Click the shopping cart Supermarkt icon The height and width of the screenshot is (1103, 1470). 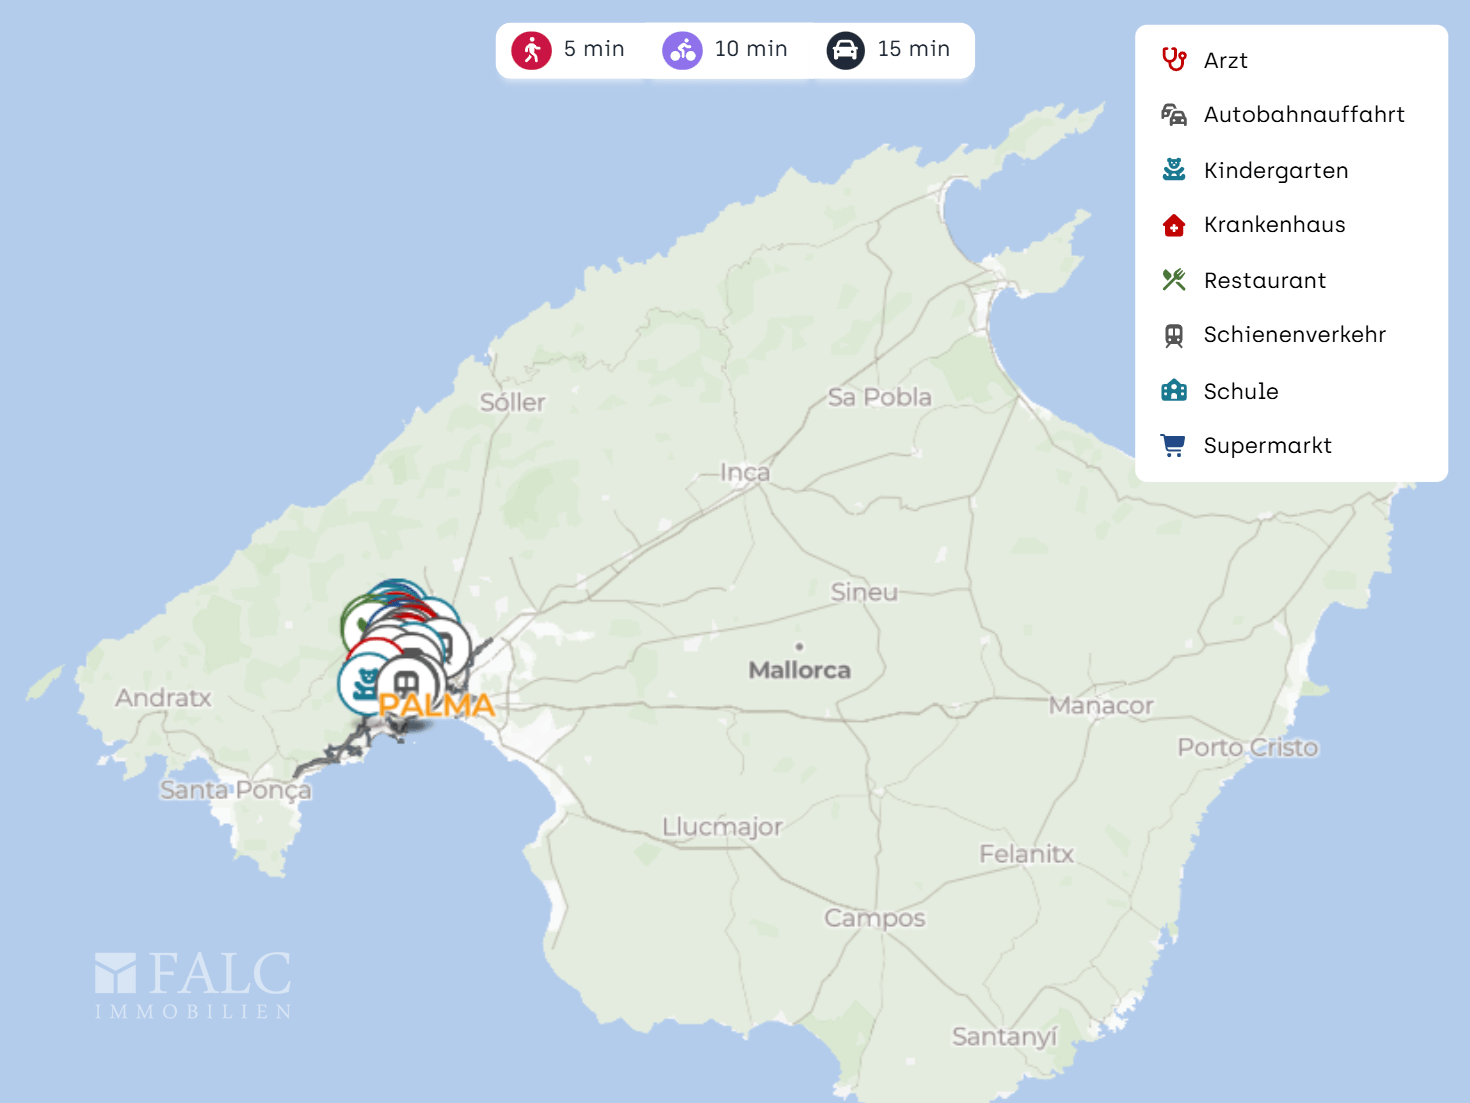(x=1174, y=445)
